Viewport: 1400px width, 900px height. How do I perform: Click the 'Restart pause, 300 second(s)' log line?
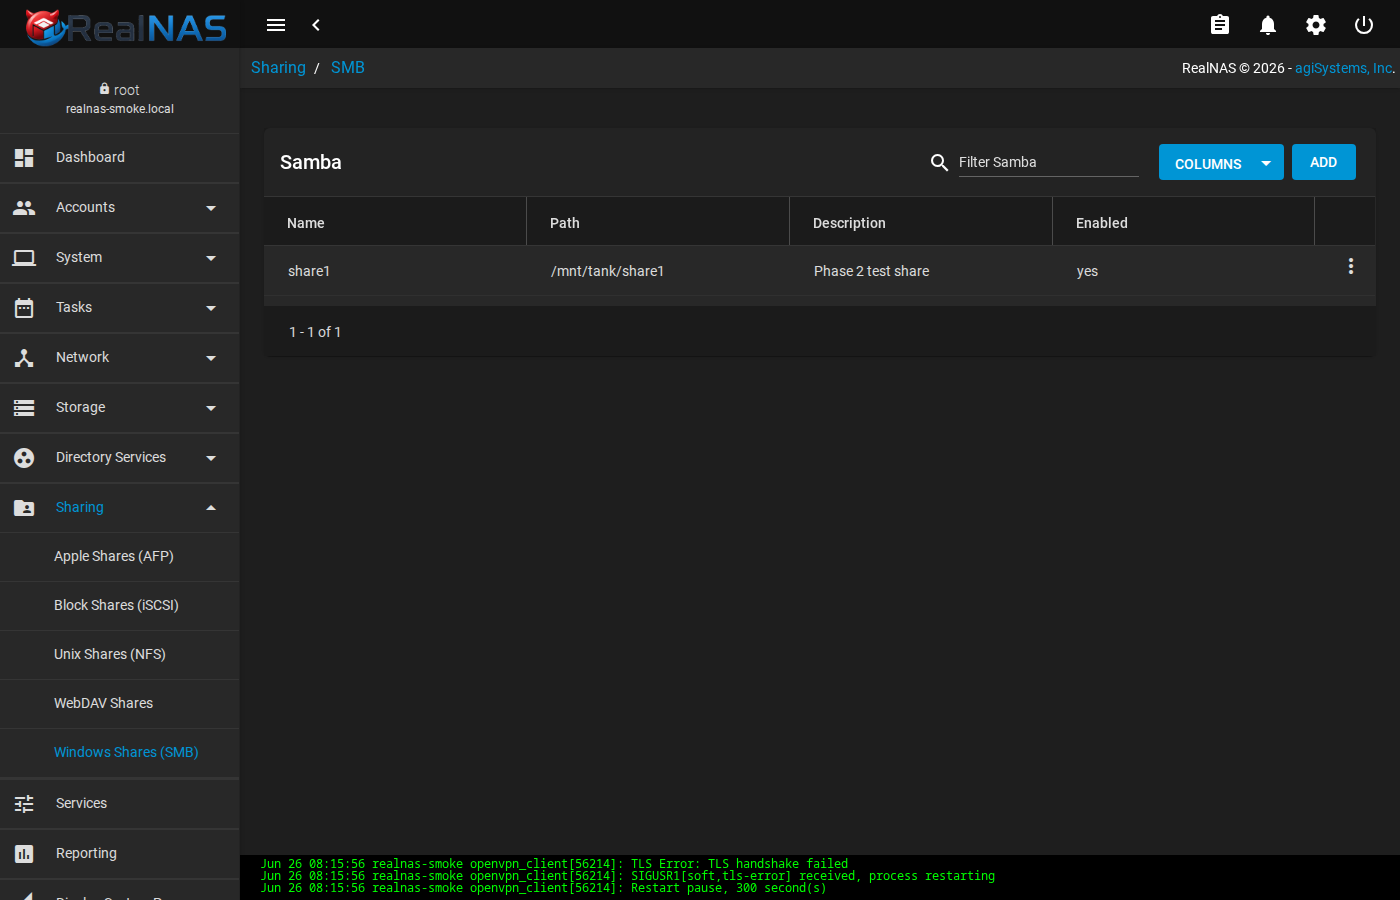pyautogui.click(x=544, y=888)
